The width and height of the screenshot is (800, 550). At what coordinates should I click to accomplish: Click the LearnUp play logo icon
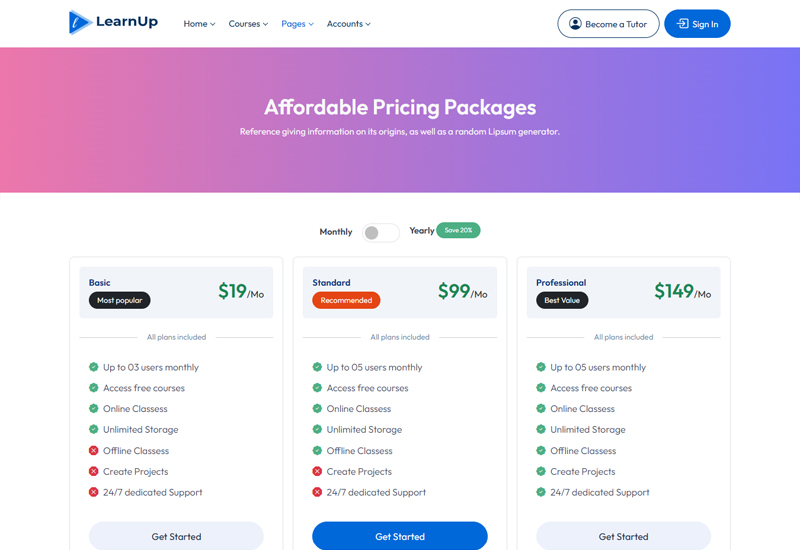click(x=80, y=23)
